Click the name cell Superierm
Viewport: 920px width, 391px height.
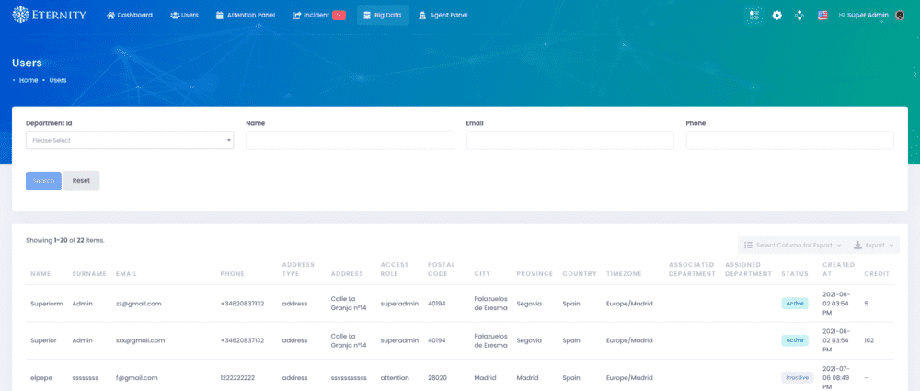46,304
